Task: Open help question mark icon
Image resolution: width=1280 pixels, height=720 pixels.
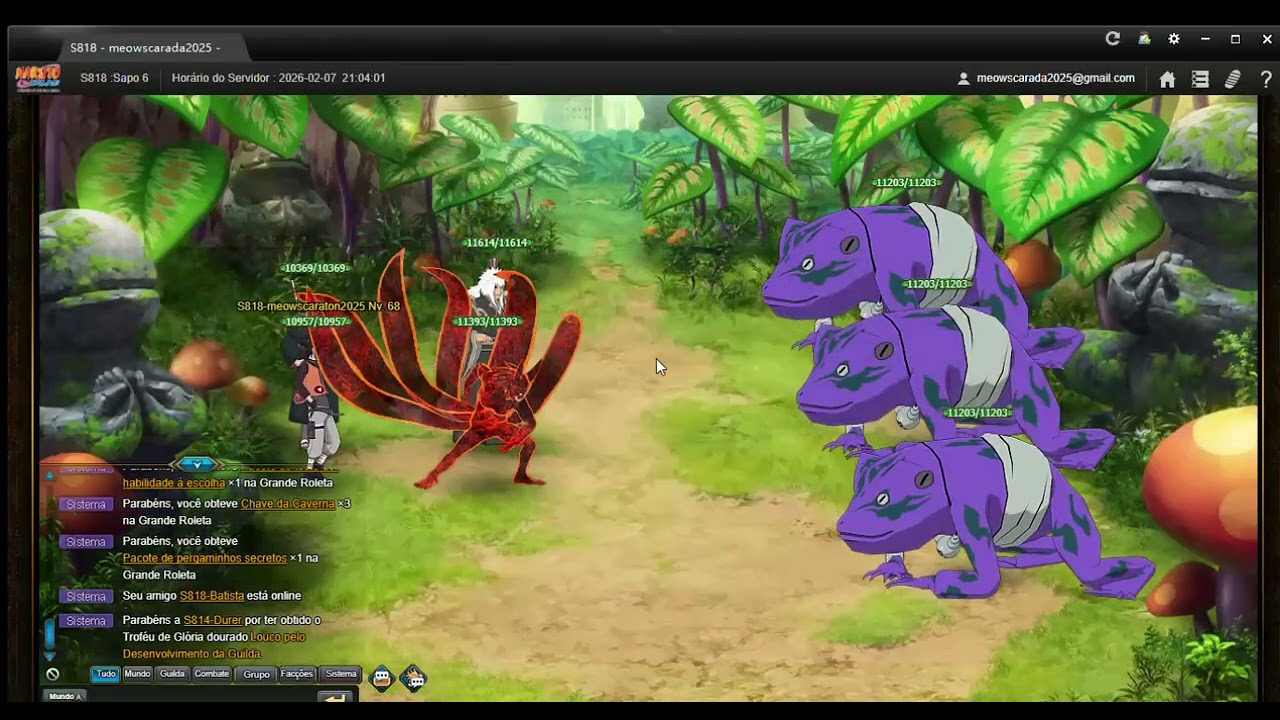Action: click(x=1266, y=79)
